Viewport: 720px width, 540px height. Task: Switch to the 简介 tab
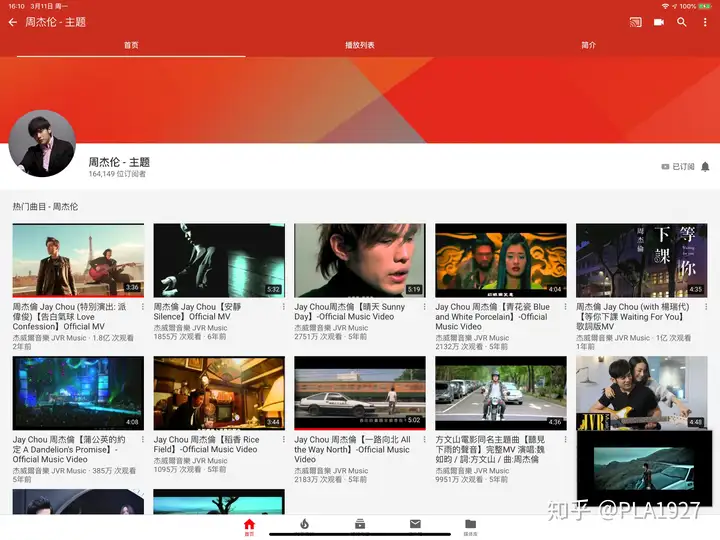[x=588, y=45]
